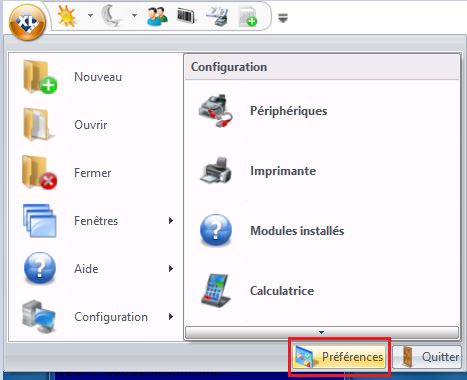Screen dimensions: 467x380
Task: Expand the Aide submenu
Action: coord(97,269)
